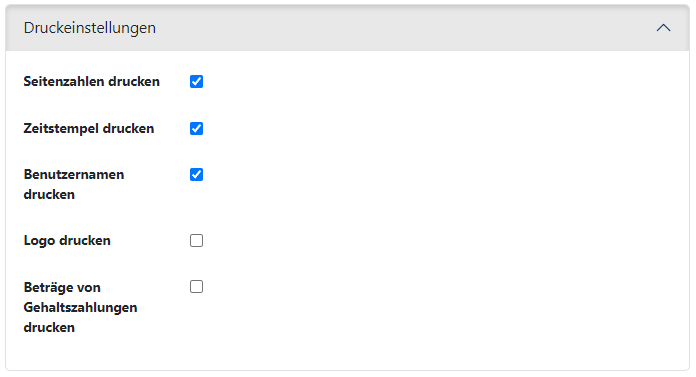Click the Seitenzahlen drucken label text
This screenshot has height=377, width=696.
[x=91, y=82]
